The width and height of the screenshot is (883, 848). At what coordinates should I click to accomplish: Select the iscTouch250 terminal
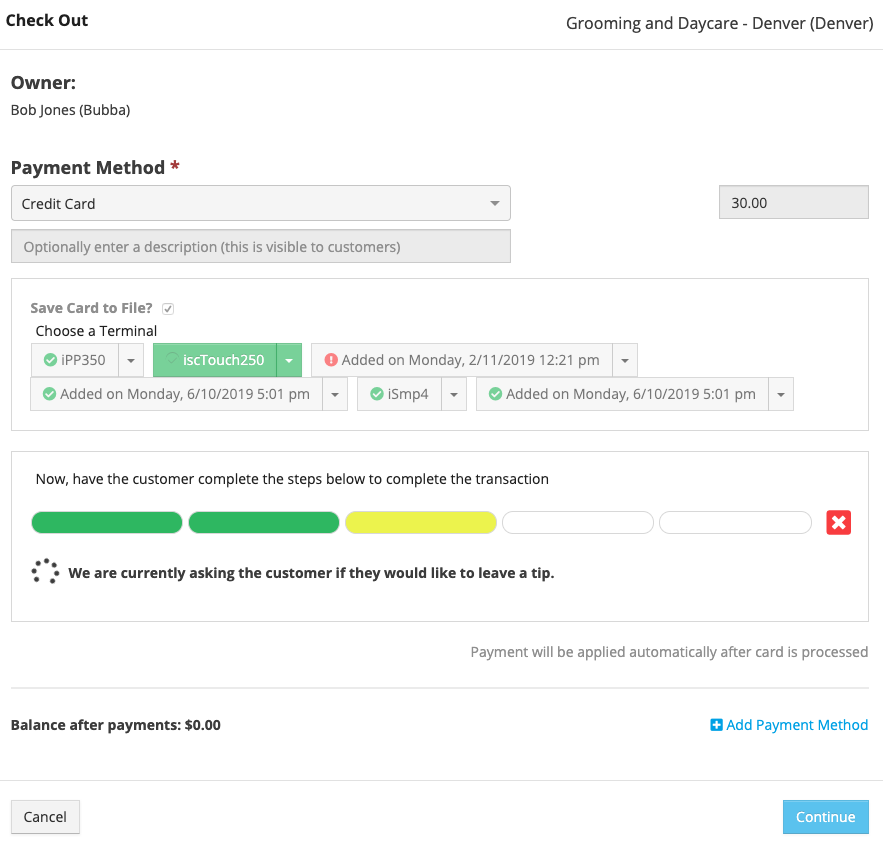pyautogui.click(x=215, y=360)
